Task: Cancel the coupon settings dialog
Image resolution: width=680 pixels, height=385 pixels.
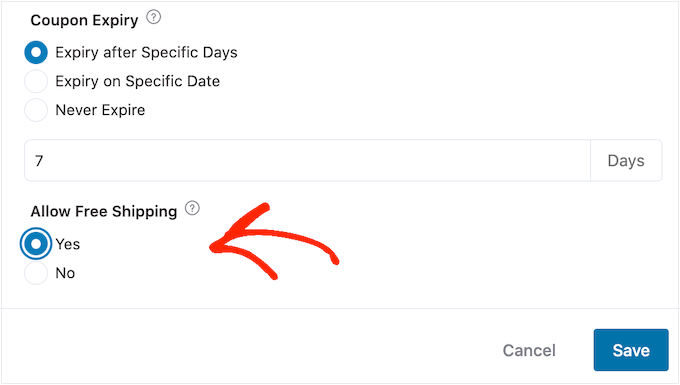Action: (529, 350)
